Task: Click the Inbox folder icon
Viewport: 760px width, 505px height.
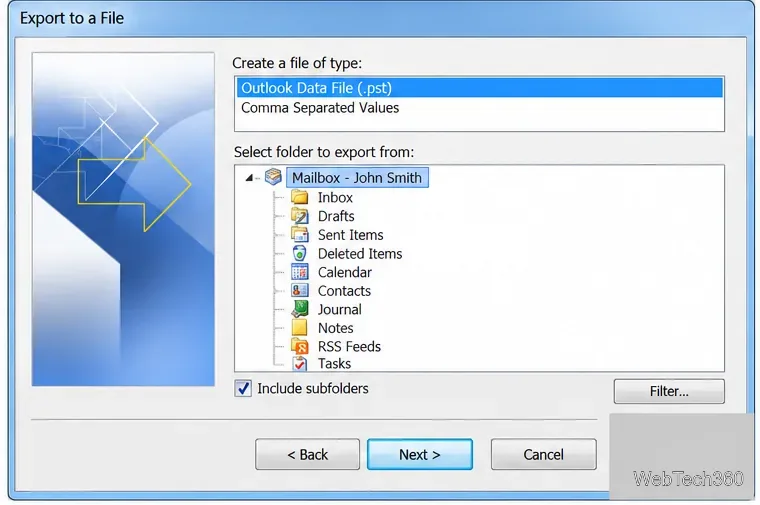Action: click(300, 197)
